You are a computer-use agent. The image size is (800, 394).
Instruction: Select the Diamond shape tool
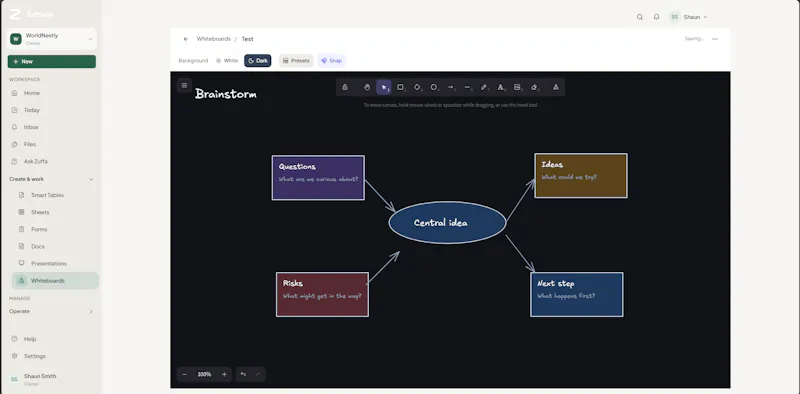point(417,87)
